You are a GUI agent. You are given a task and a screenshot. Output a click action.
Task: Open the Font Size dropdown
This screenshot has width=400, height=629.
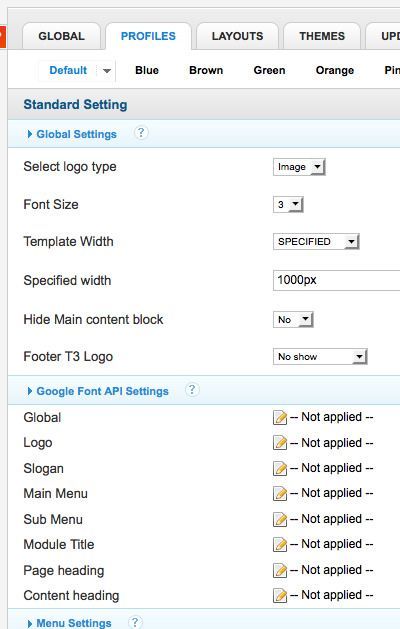(x=288, y=205)
